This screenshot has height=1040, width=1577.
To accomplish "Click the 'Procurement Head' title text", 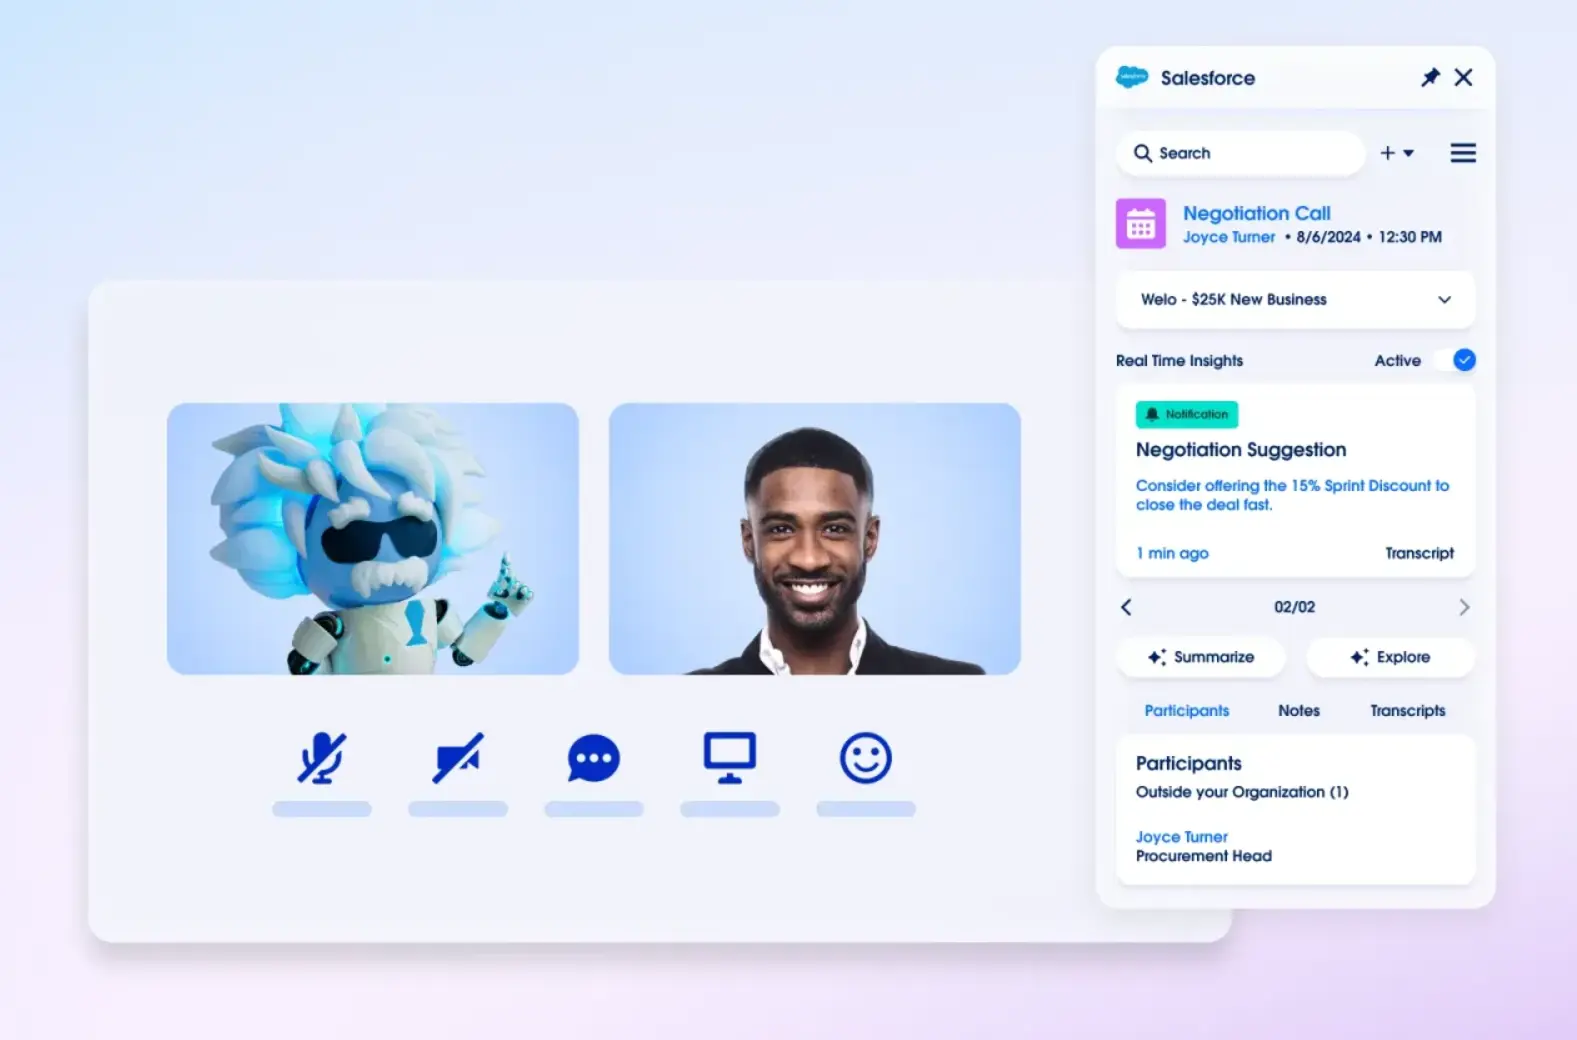I will click(1204, 856).
